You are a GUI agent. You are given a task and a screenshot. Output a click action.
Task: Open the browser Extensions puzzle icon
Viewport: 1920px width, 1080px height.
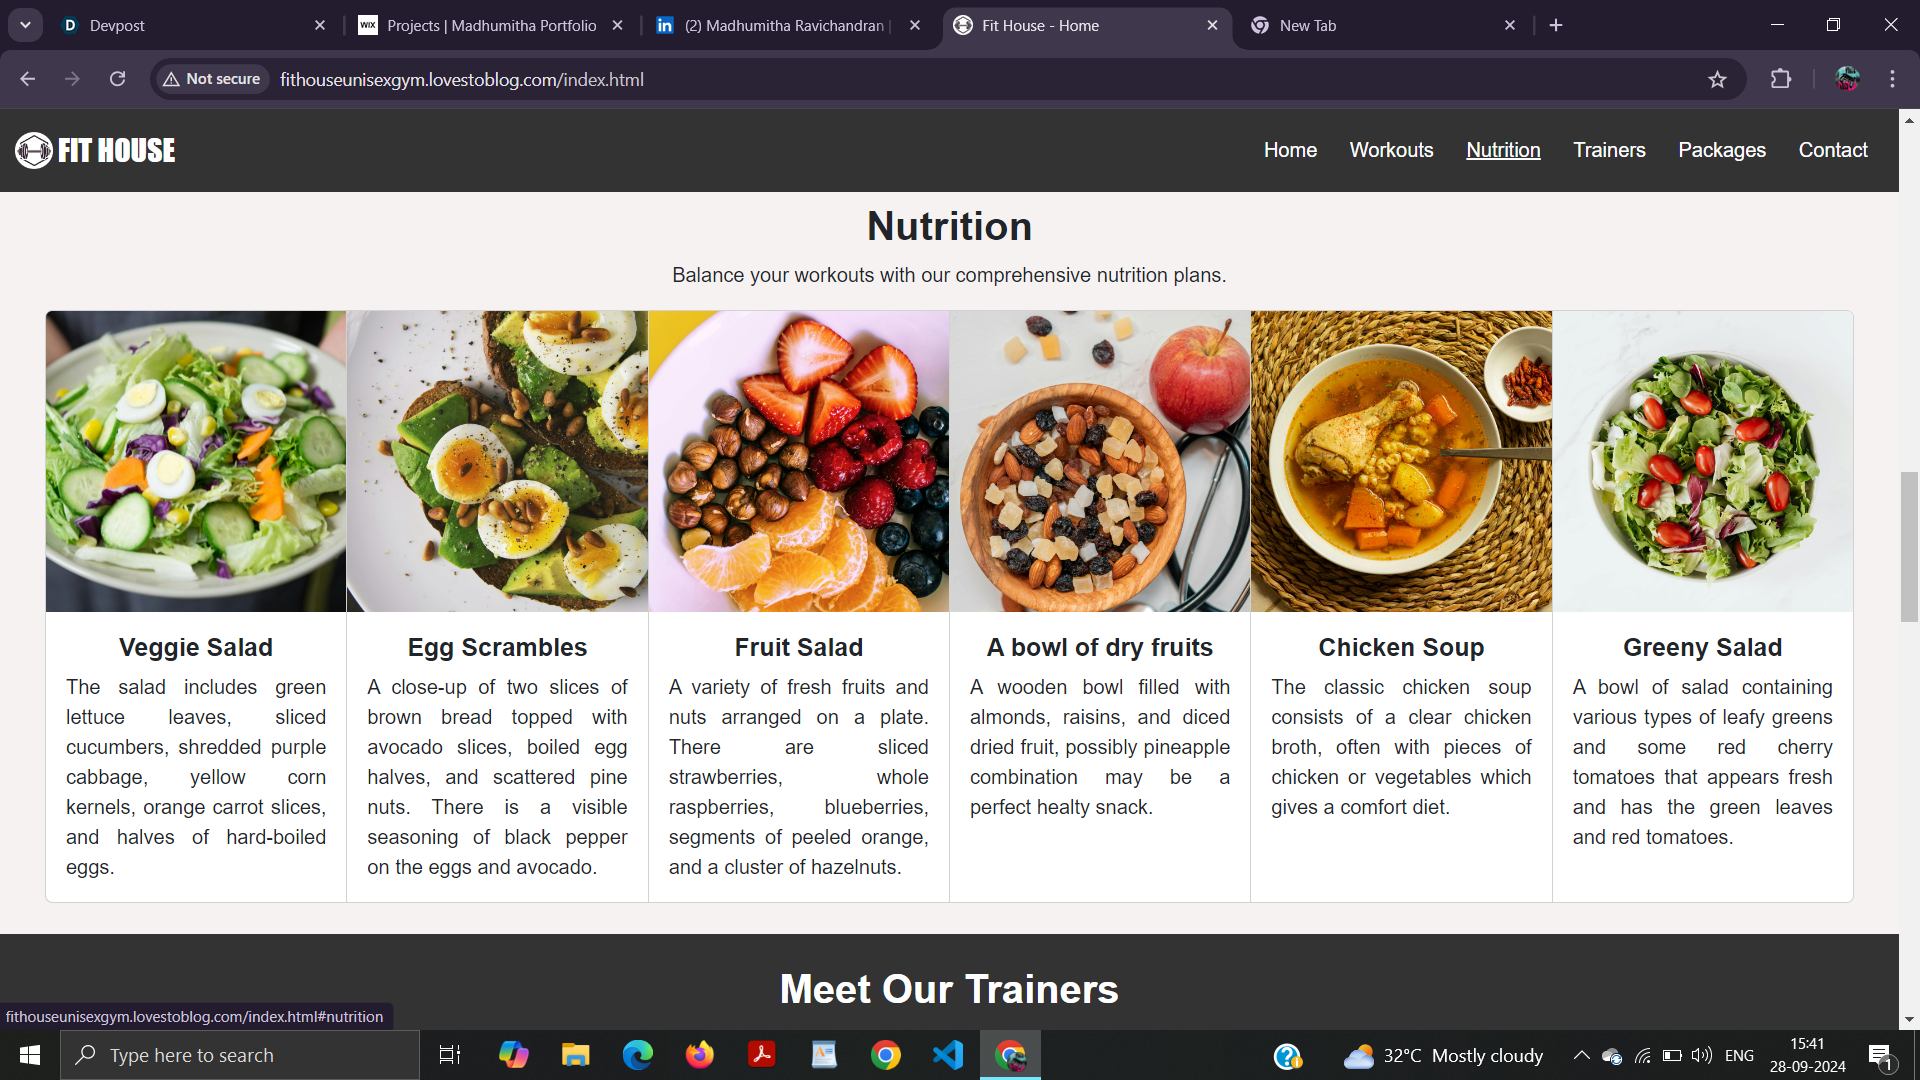[x=1781, y=79]
